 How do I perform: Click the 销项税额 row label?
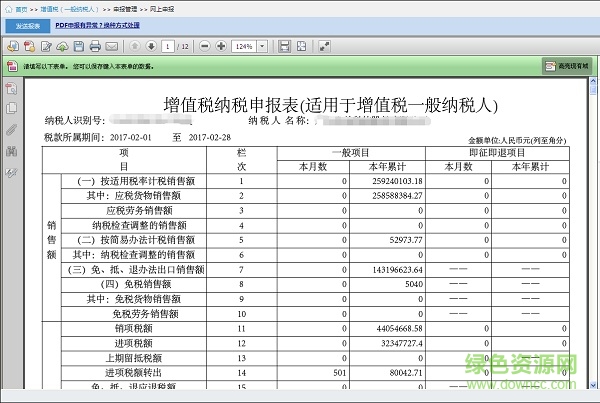pyautogui.click(x=134, y=328)
